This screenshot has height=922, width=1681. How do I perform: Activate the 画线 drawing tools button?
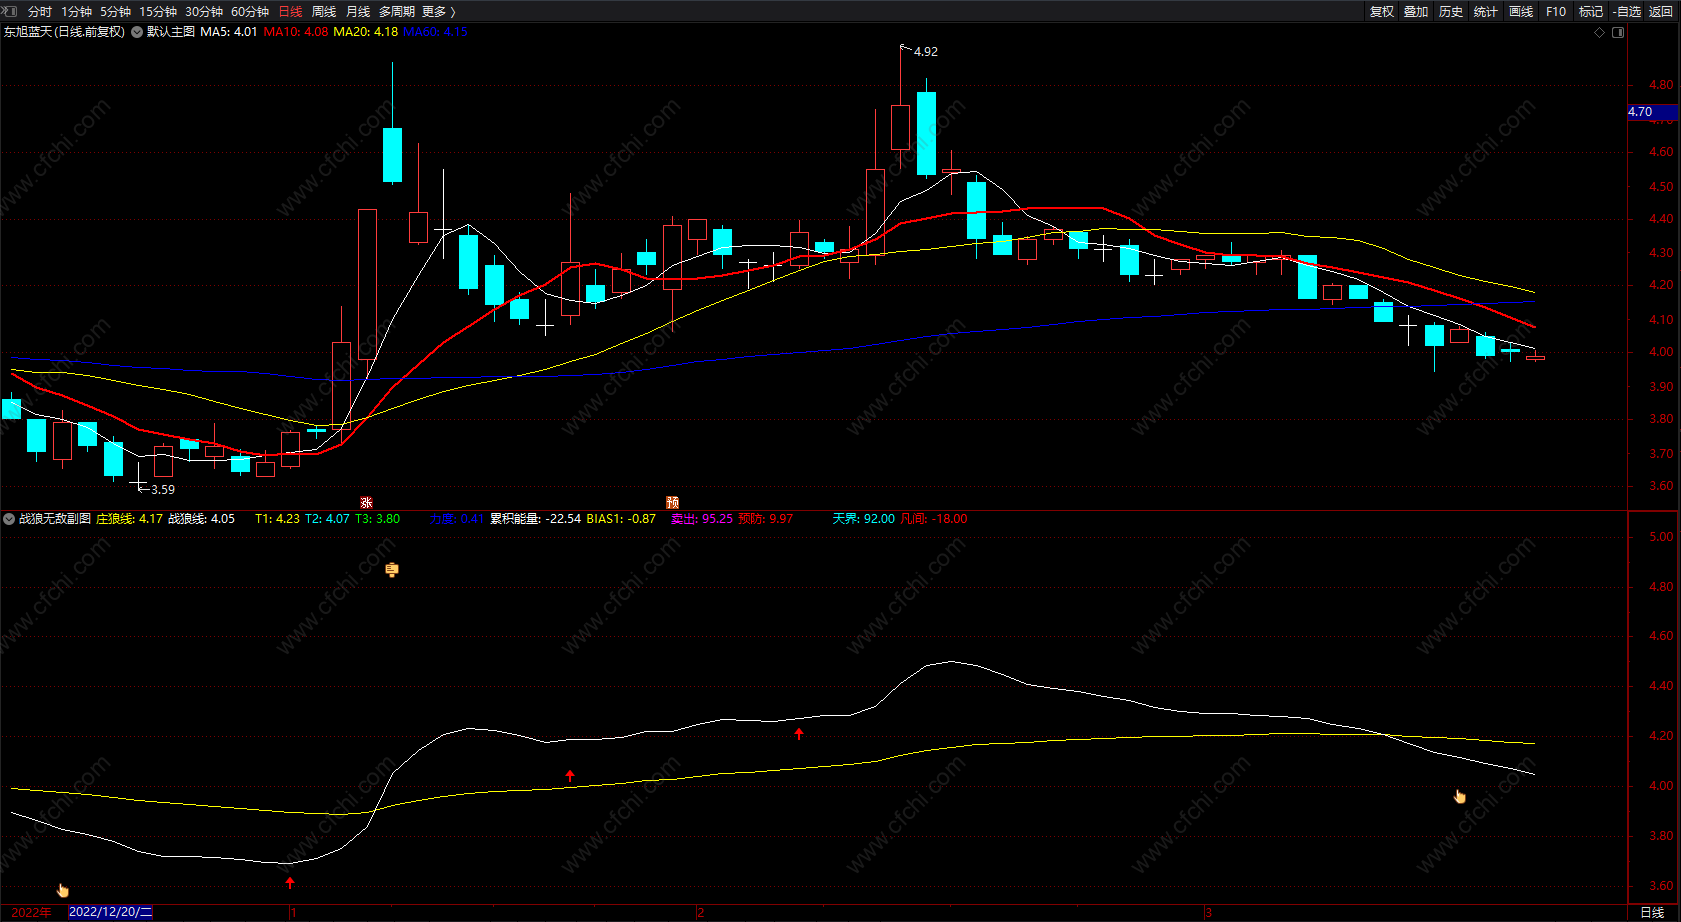point(1521,12)
